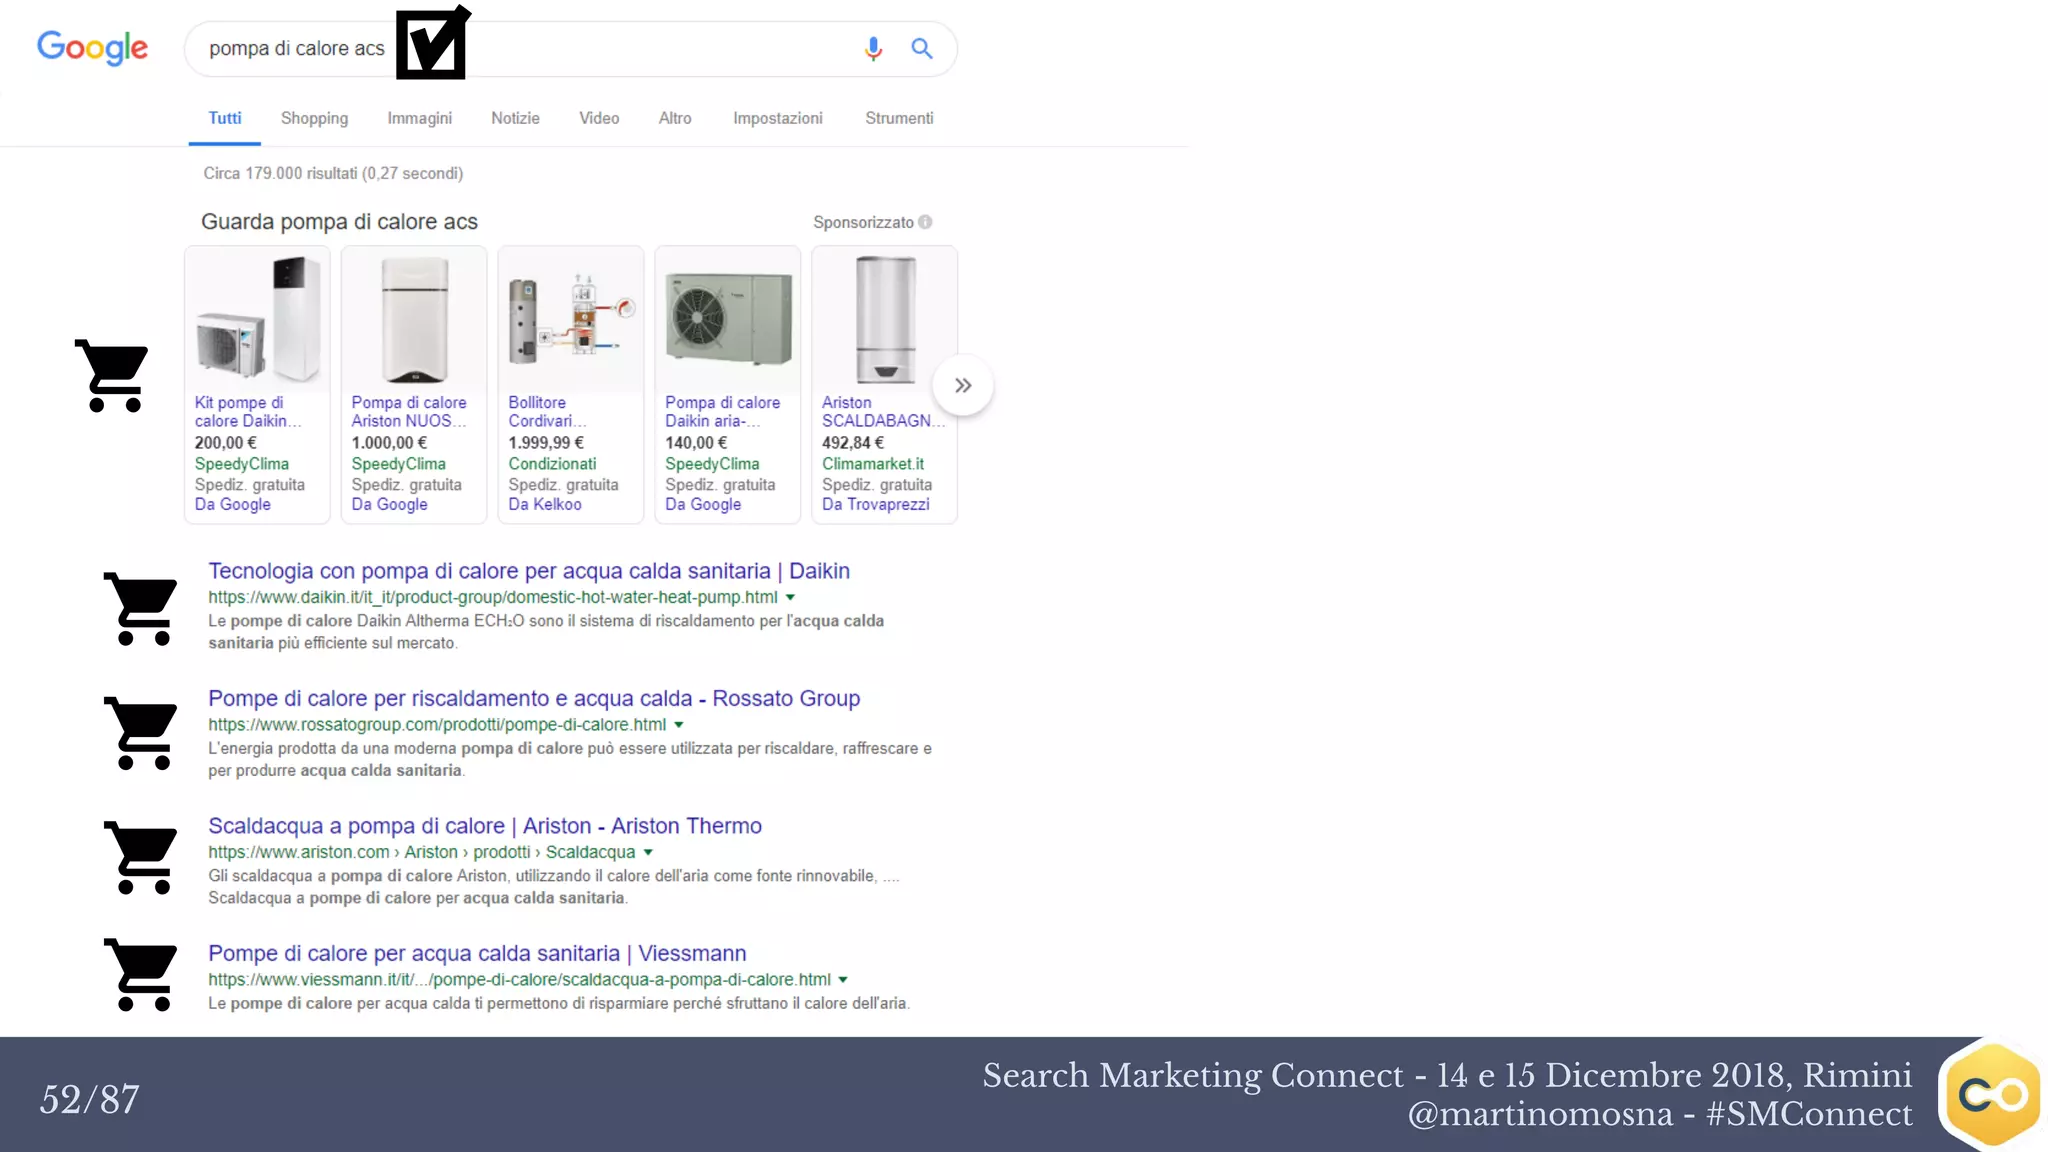The width and height of the screenshot is (2048, 1152).
Task: Click the Bollitore Cordivari product image
Action: tap(571, 320)
